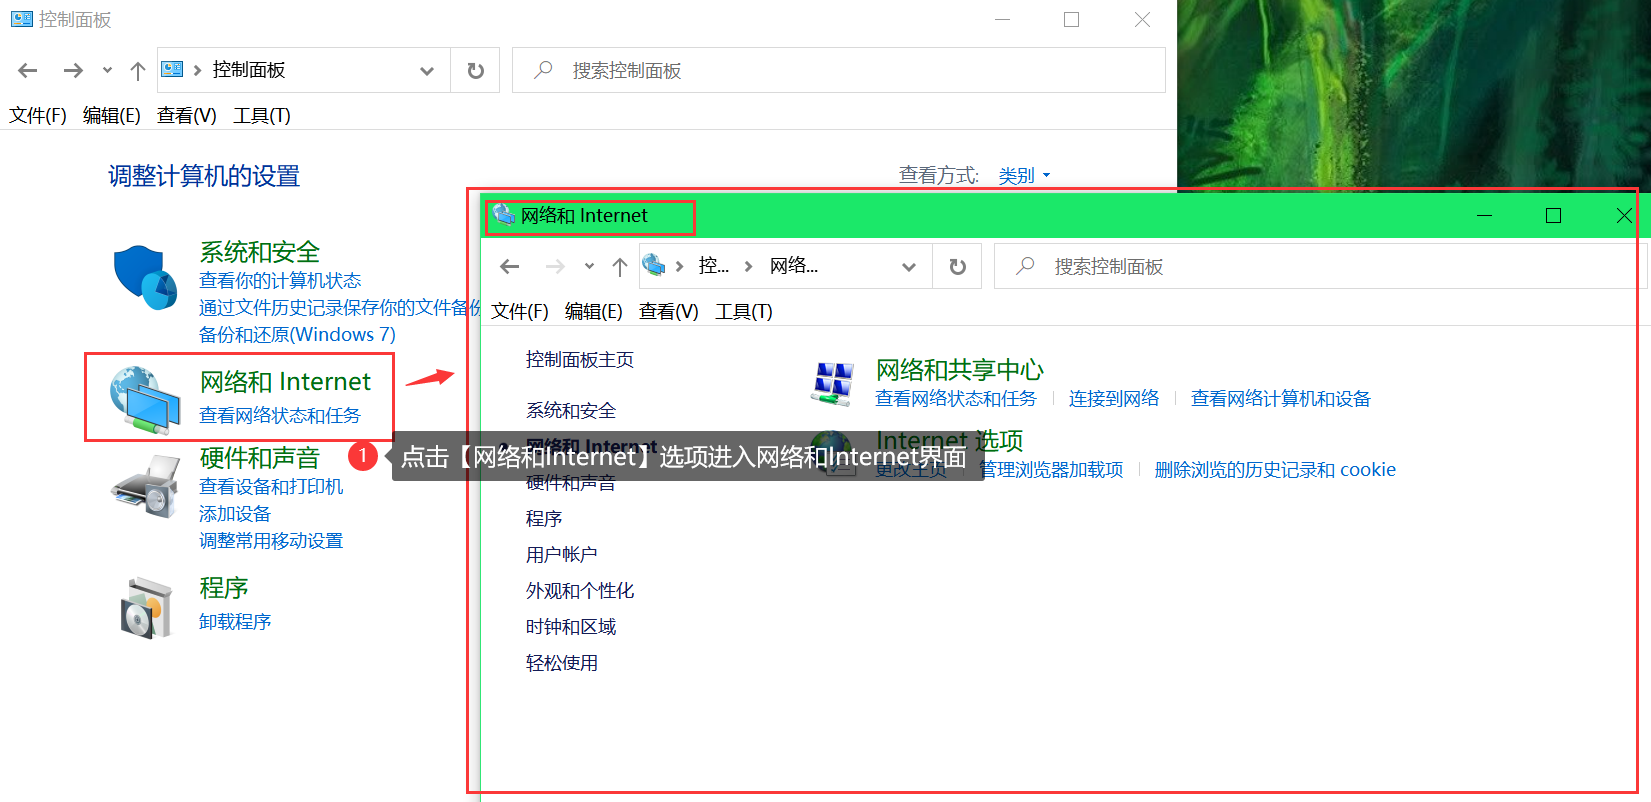Click the 备份和还原(Windows 7) link
The width and height of the screenshot is (1651, 802).
[297, 335]
